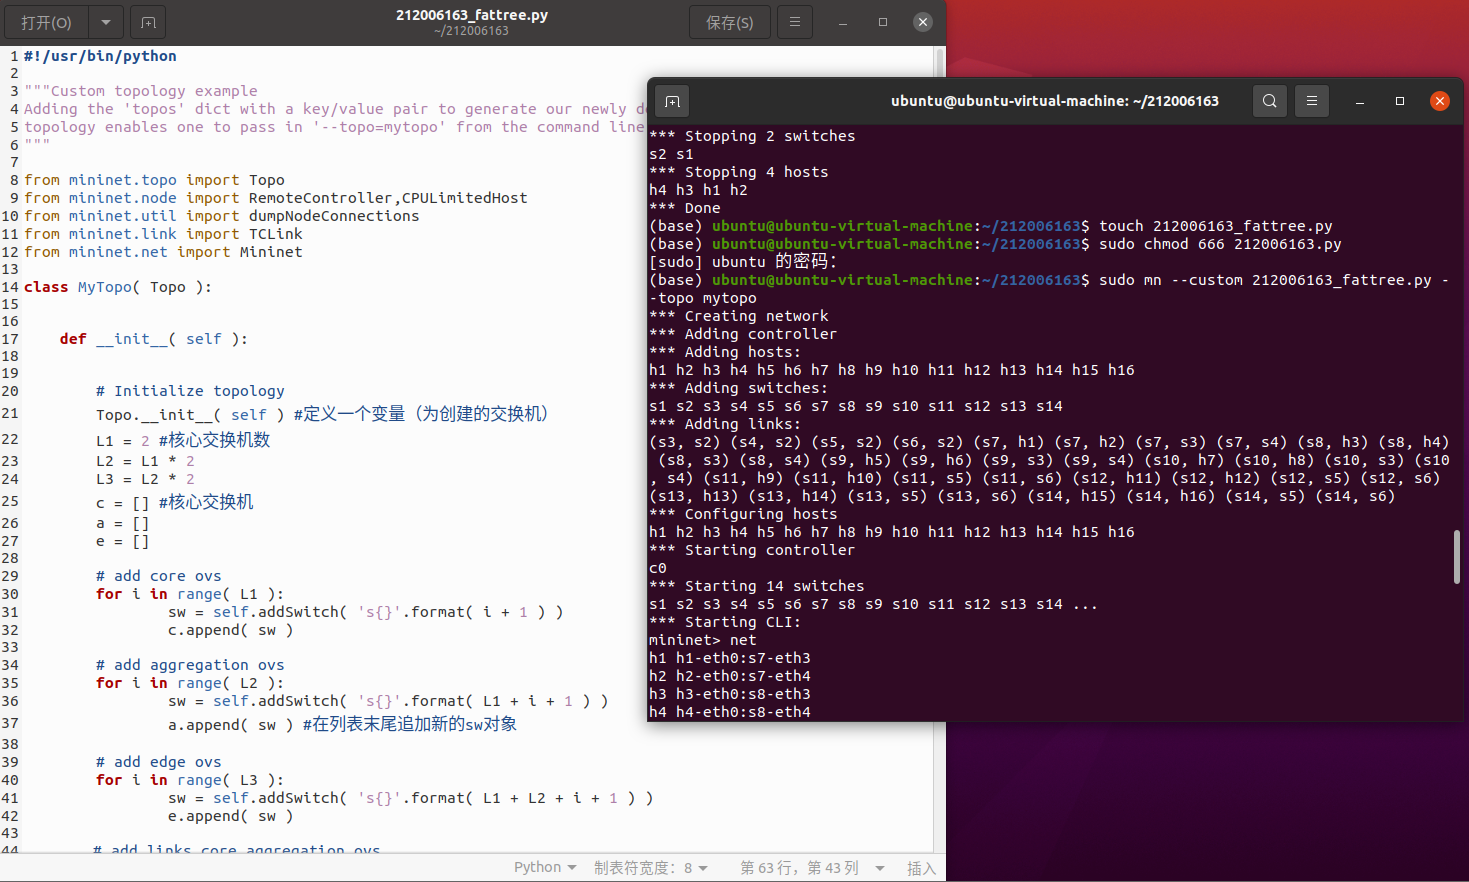This screenshot has height=882, width=1469.
Task: Click the '# Initialize topology' comment
Action: tap(190, 391)
